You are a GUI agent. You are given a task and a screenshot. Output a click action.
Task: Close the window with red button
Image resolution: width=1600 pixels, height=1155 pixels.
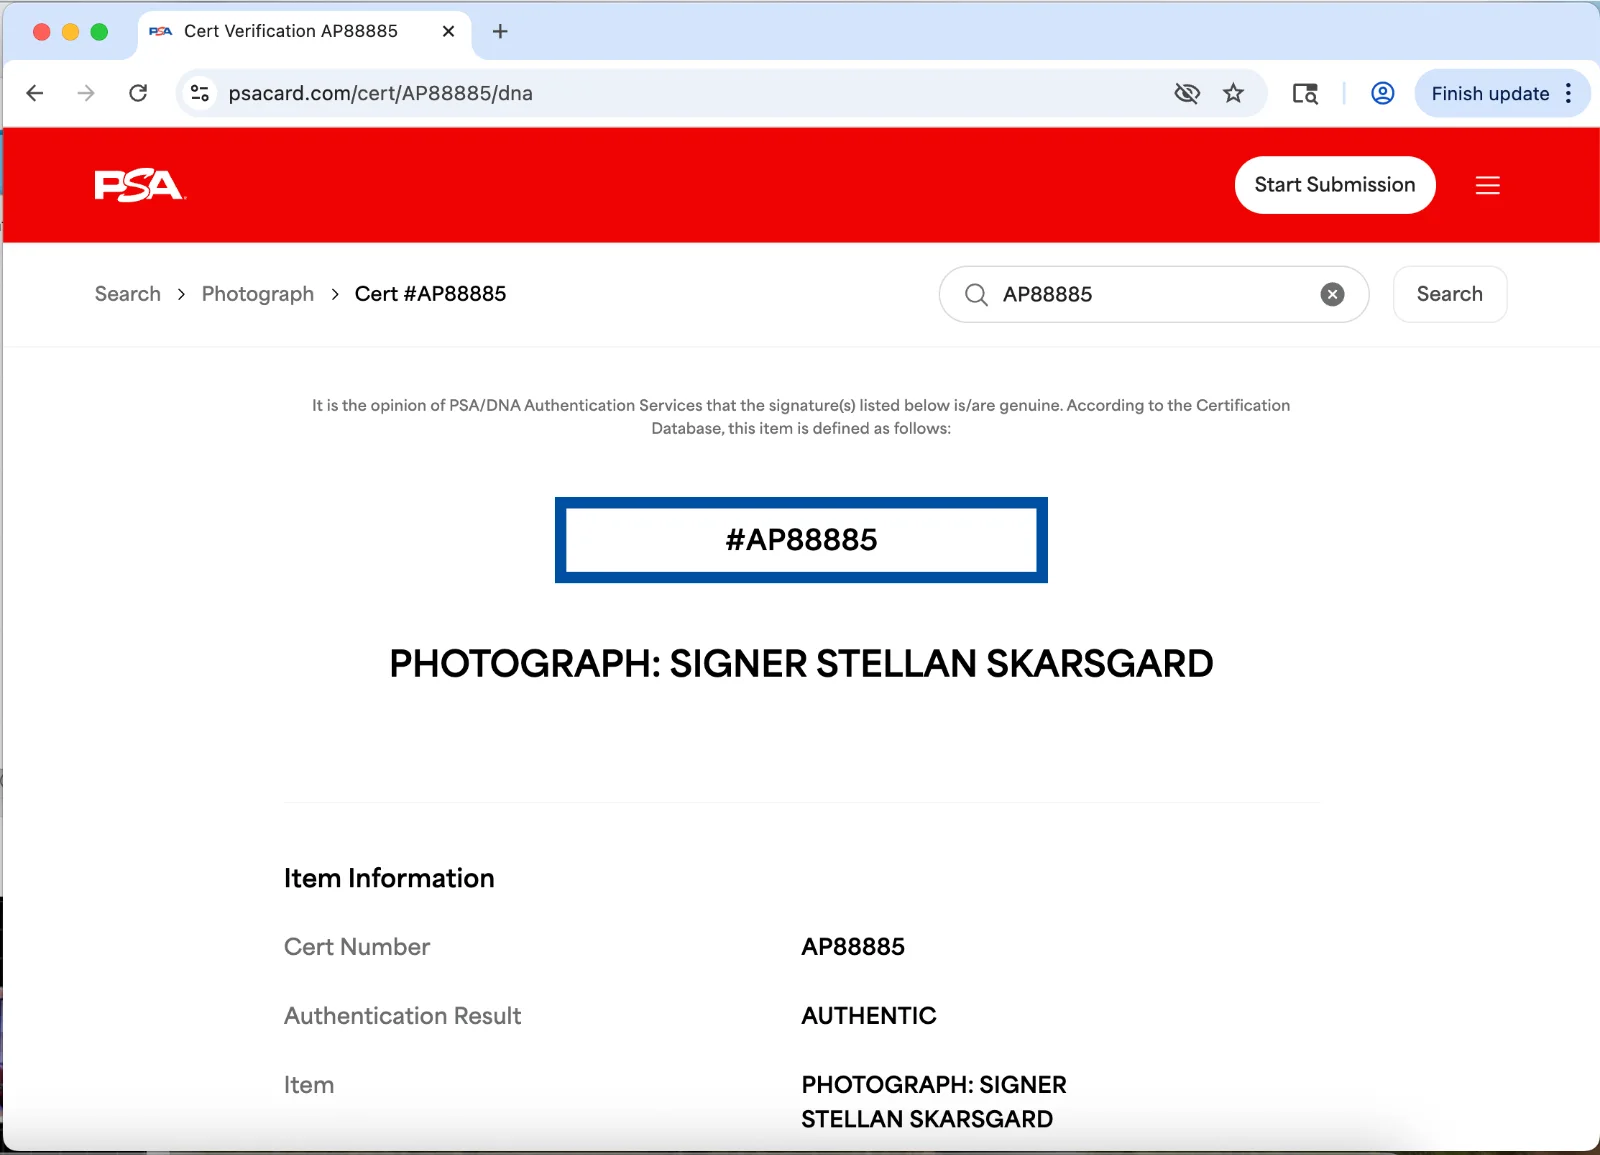click(42, 32)
